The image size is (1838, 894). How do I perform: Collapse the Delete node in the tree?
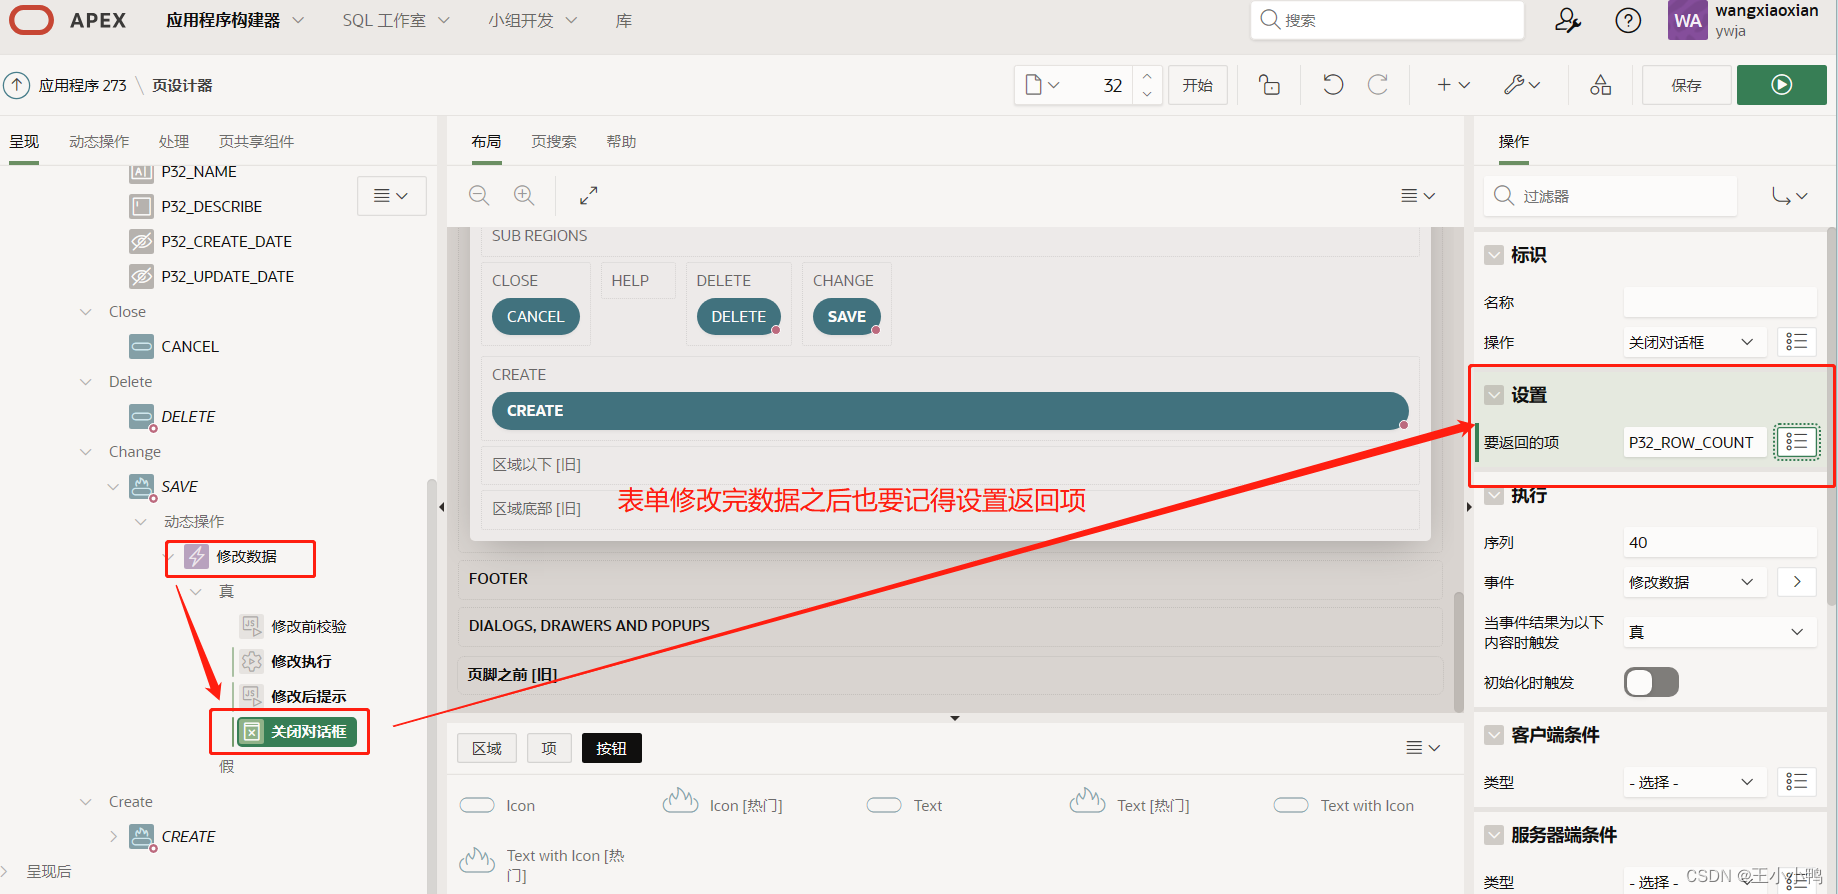pyautogui.click(x=86, y=382)
